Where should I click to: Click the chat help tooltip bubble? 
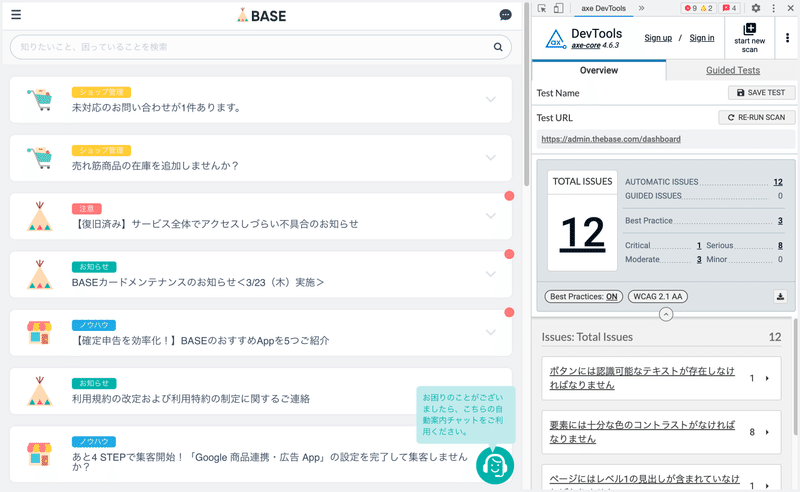[x=466, y=414]
